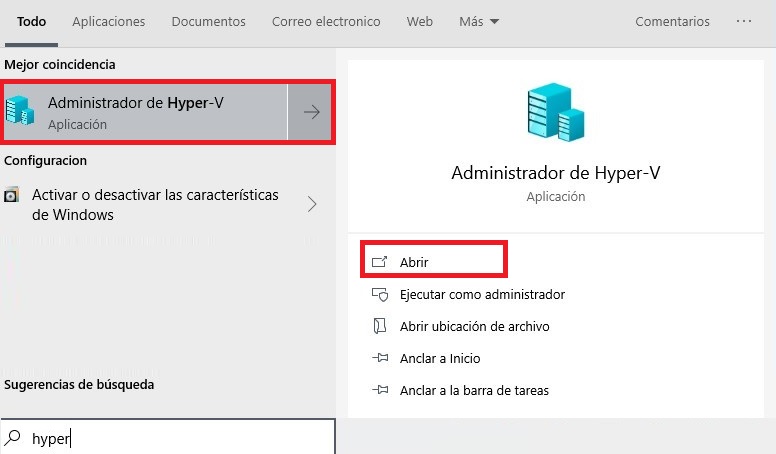
Task: Click the Comentarios link
Action: pyautogui.click(x=672, y=22)
